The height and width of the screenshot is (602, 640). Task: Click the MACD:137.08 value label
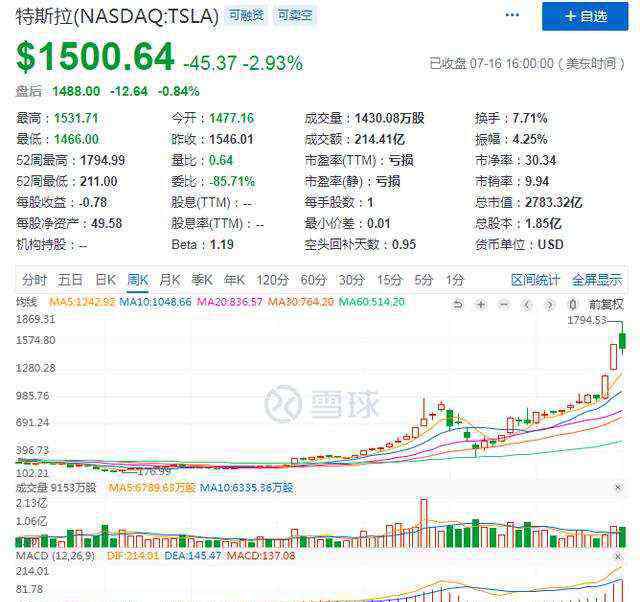click(261, 556)
